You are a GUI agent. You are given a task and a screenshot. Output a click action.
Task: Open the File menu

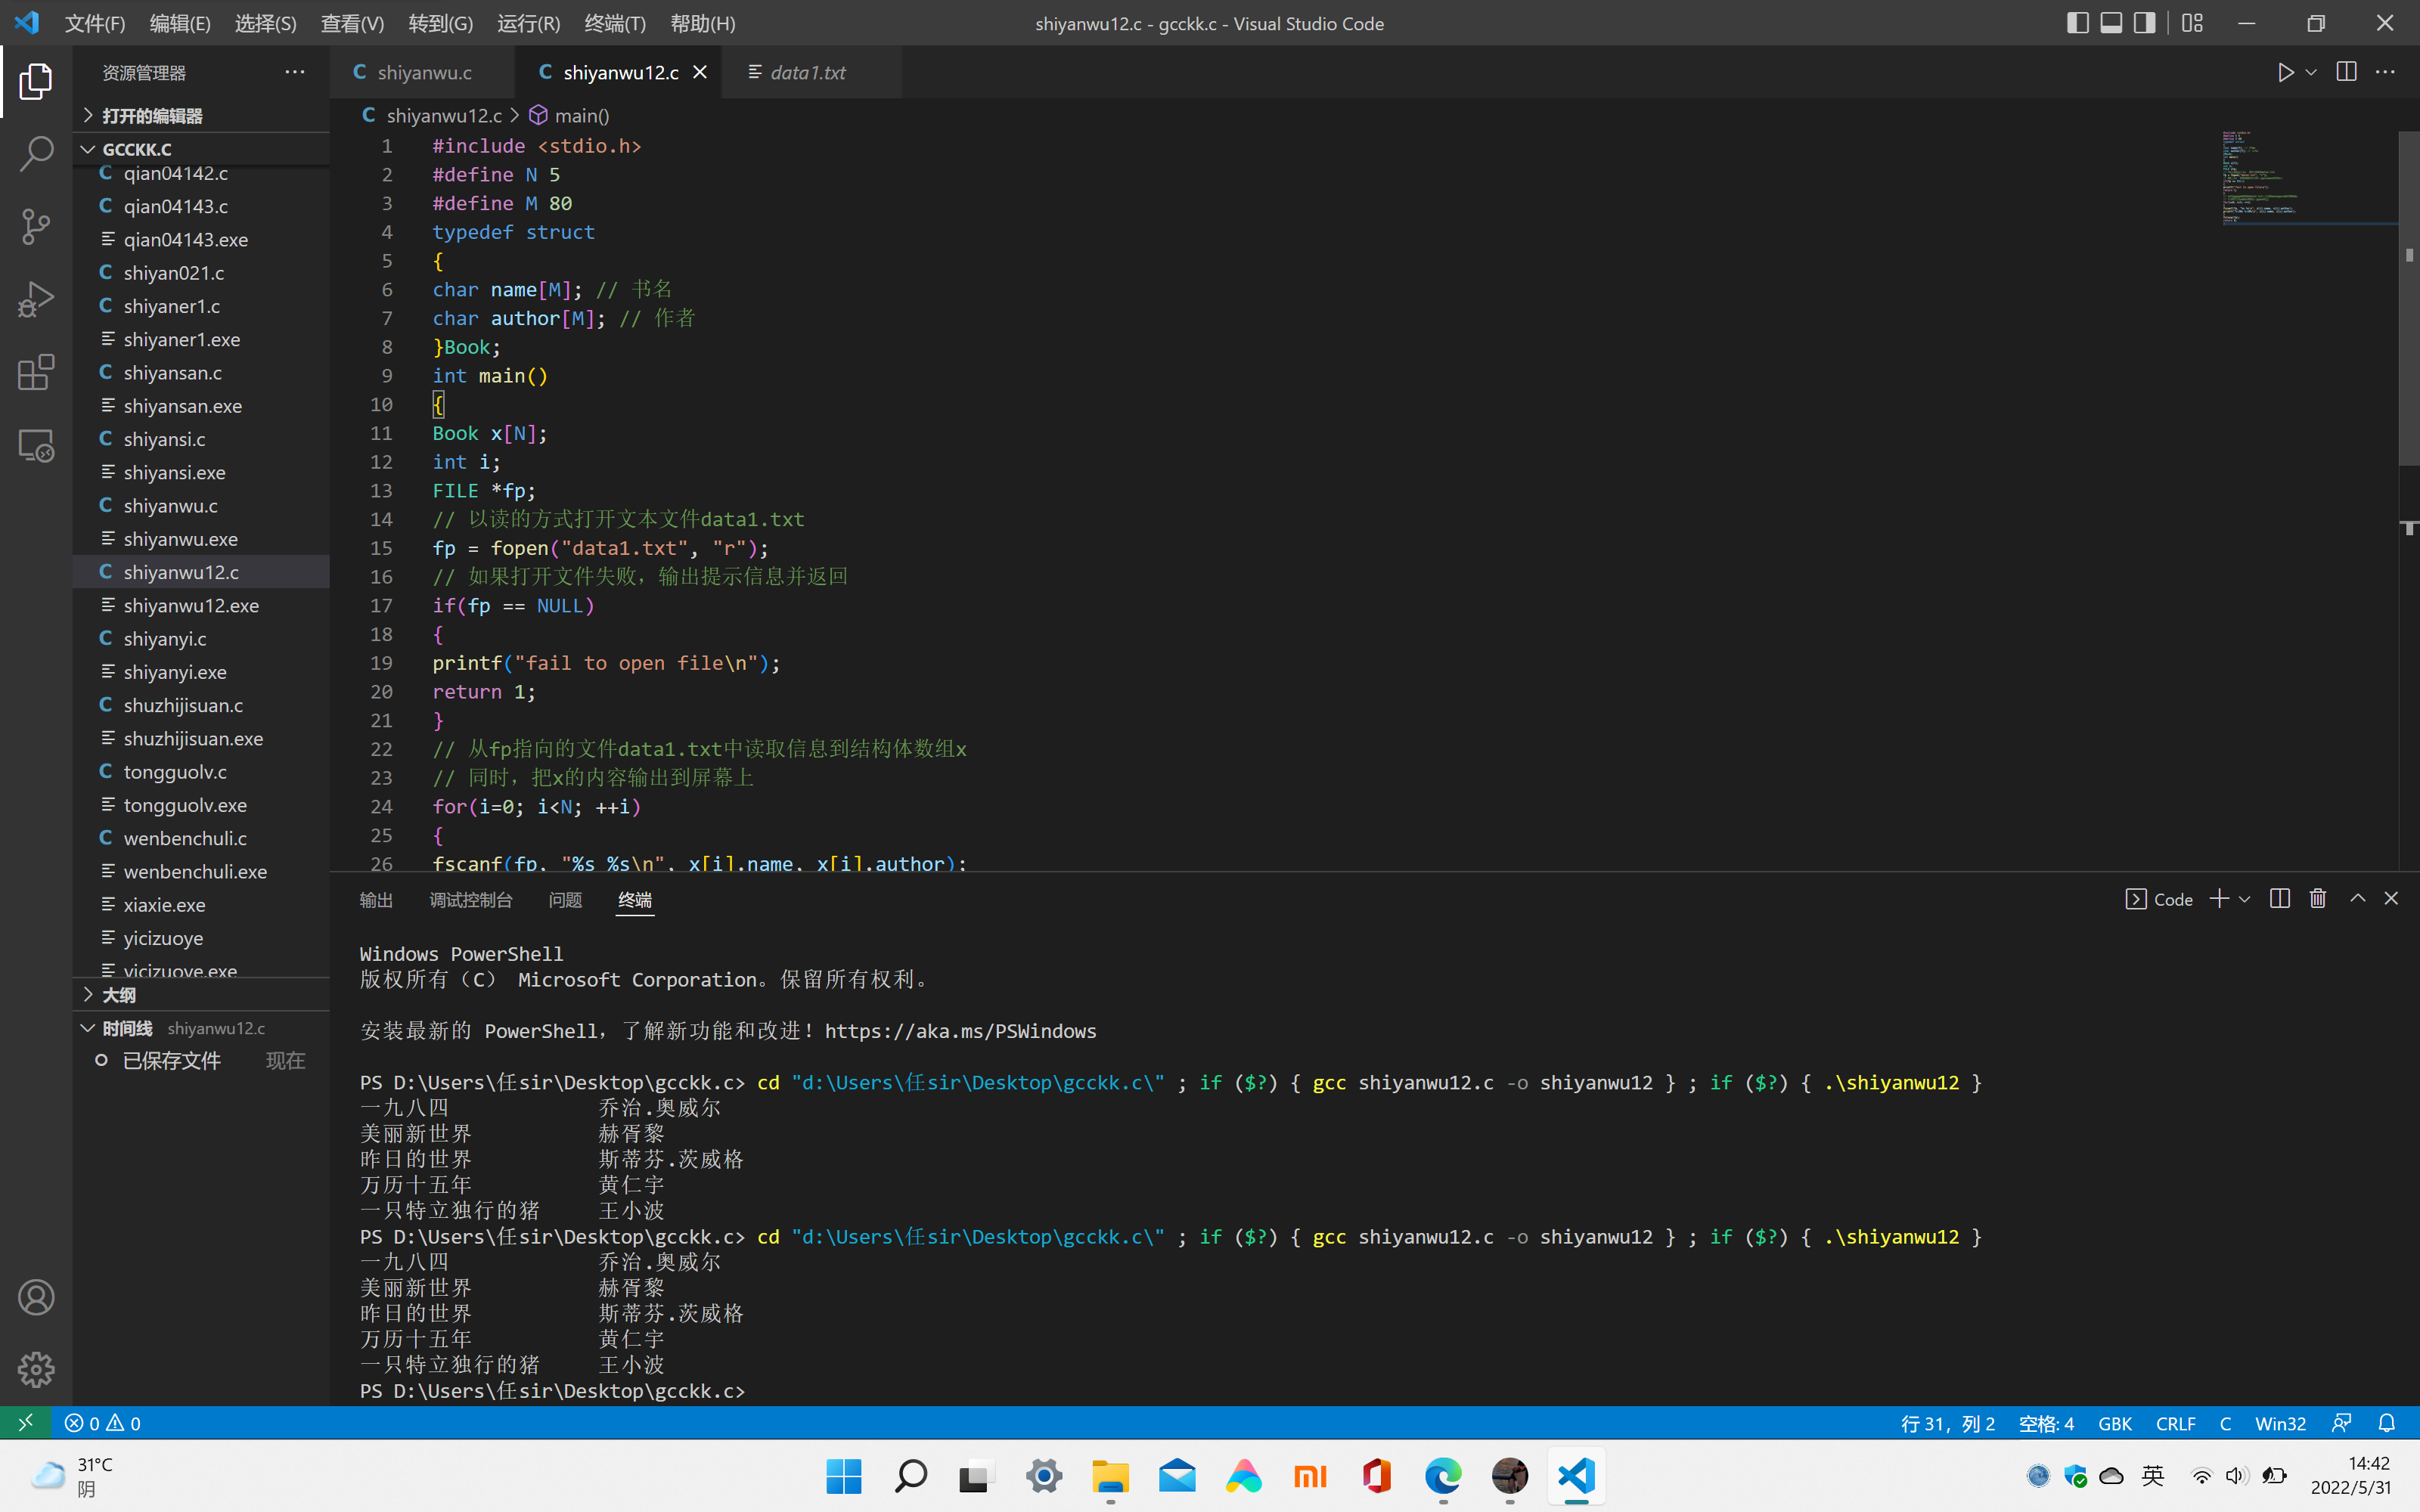95,23
